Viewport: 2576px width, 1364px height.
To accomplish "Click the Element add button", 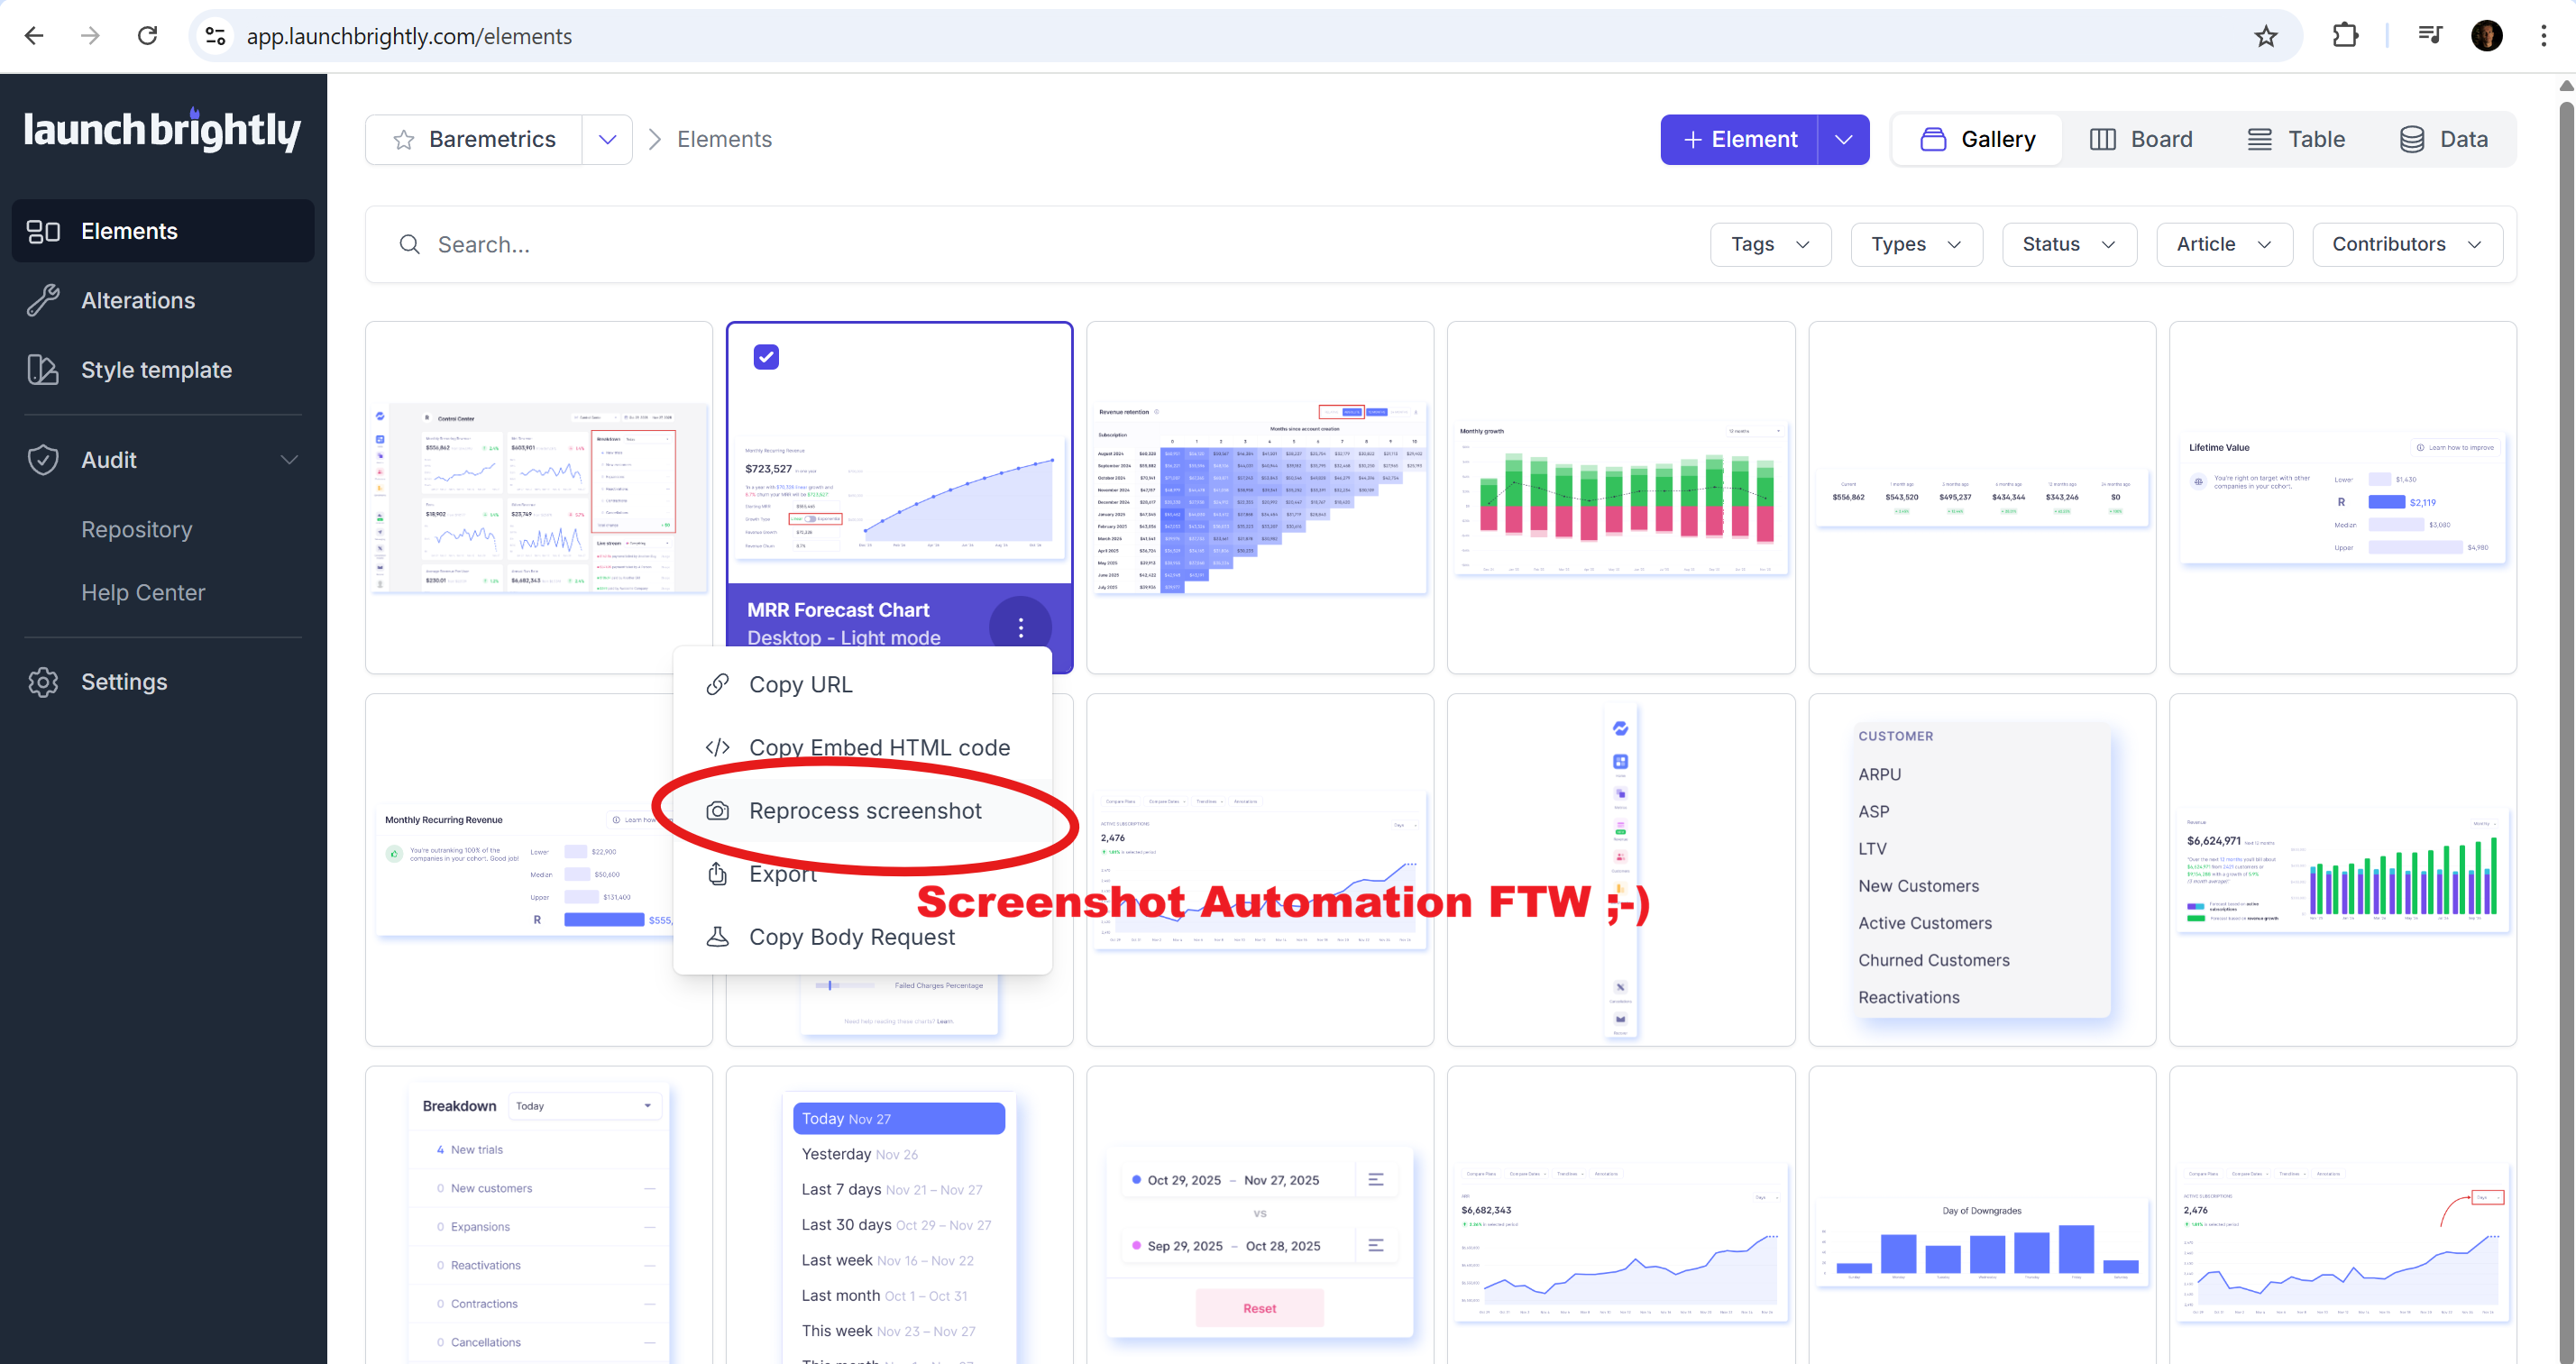I will (1740, 140).
